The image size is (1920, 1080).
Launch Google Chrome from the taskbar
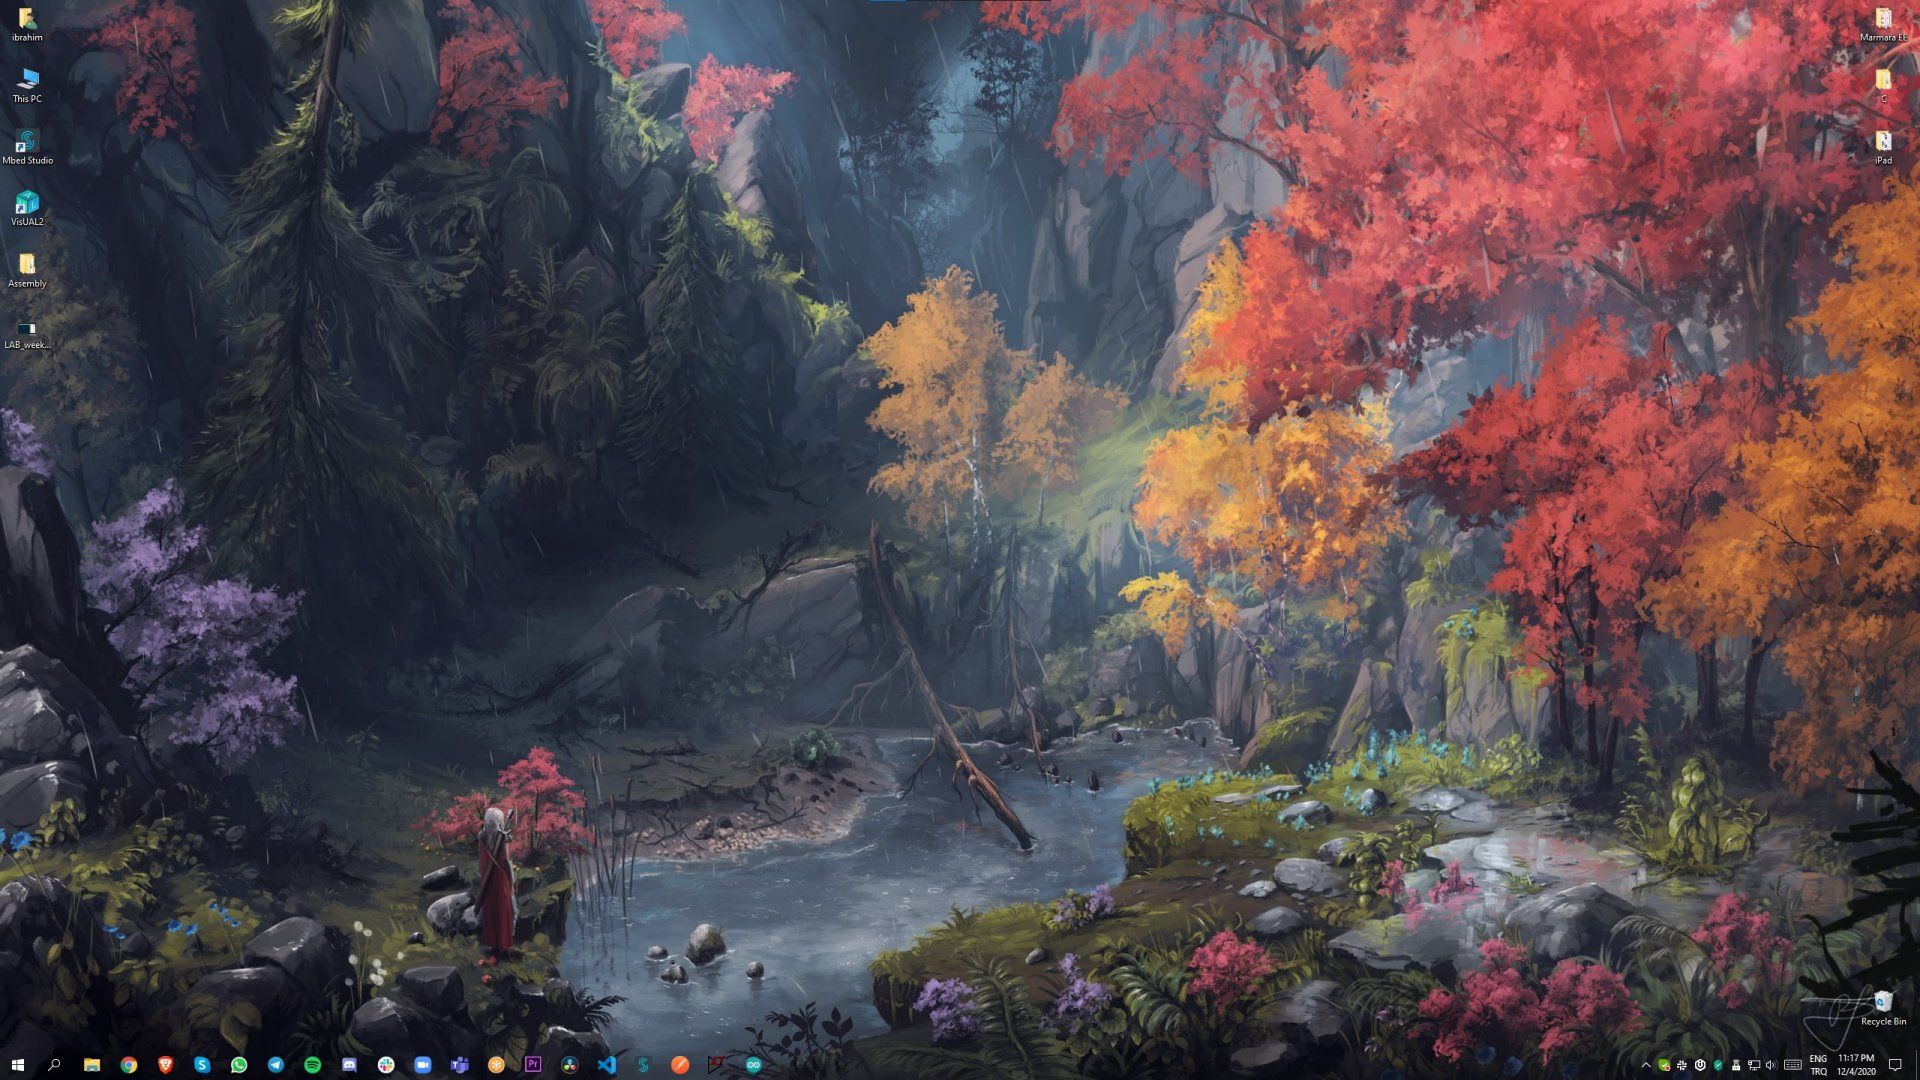tap(128, 1065)
